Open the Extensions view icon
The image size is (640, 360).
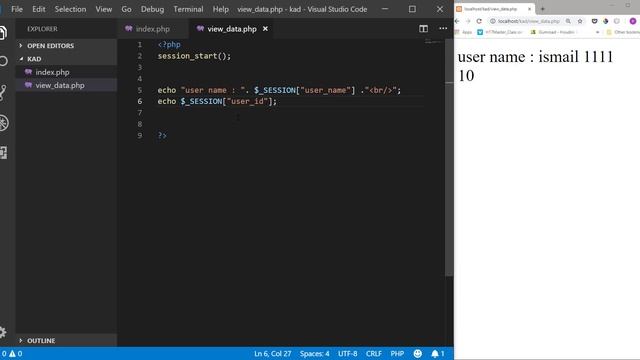tap(3, 153)
